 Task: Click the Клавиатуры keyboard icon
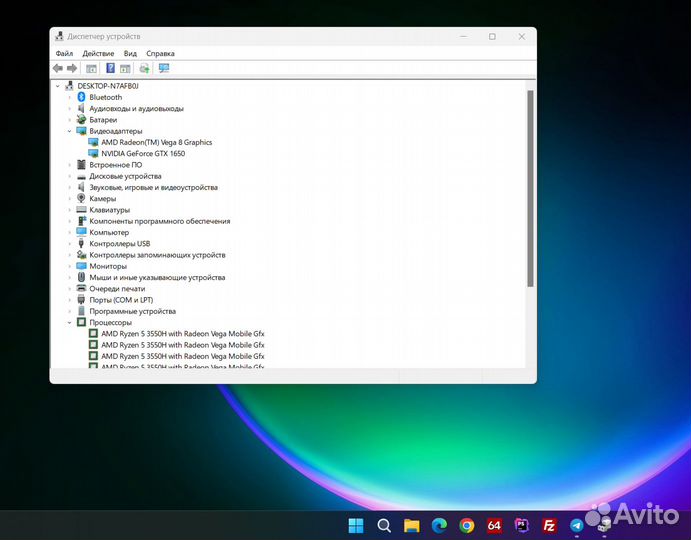coord(81,209)
